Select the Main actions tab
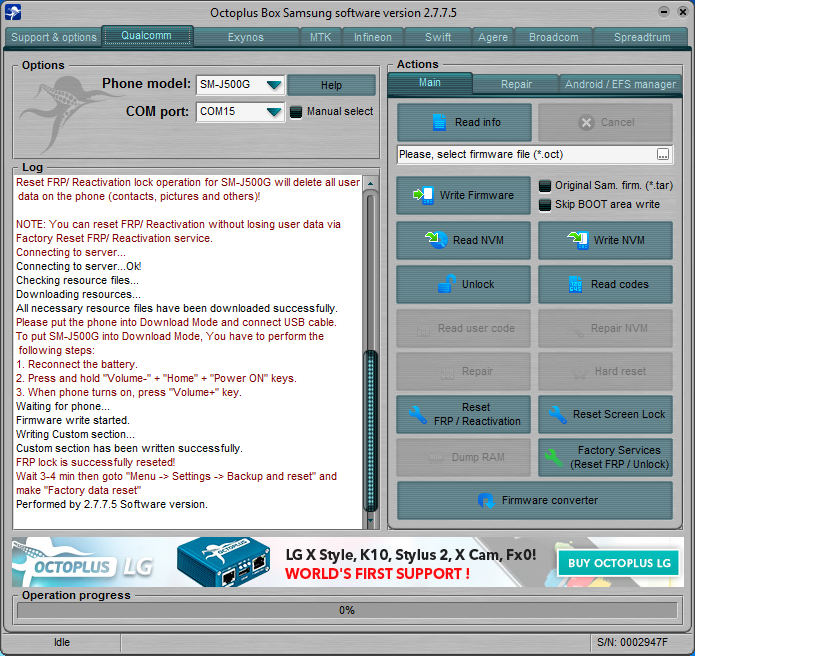Screen dimensions: 819x656 [430, 83]
